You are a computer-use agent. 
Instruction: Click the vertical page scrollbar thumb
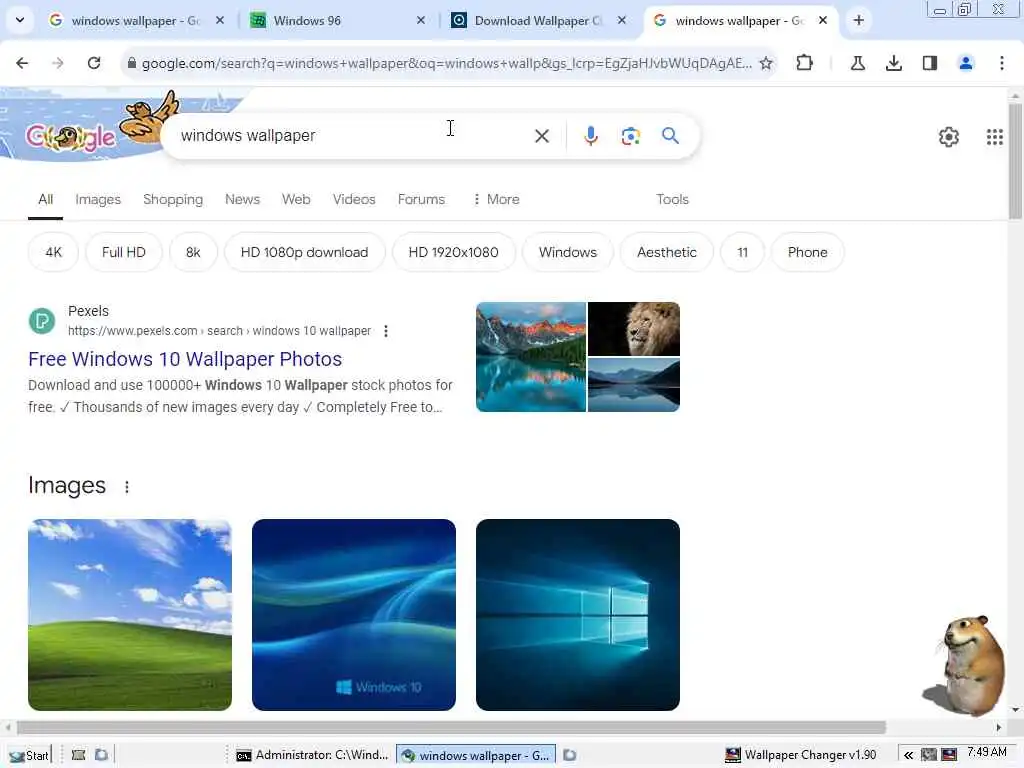click(x=1015, y=161)
